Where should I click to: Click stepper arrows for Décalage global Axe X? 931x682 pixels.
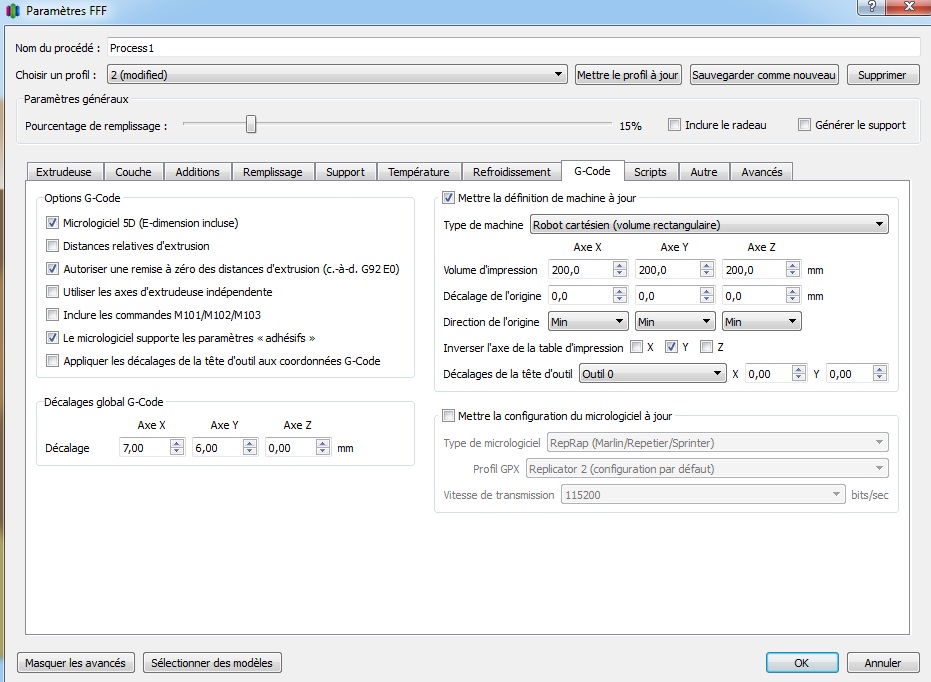(177, 448)
